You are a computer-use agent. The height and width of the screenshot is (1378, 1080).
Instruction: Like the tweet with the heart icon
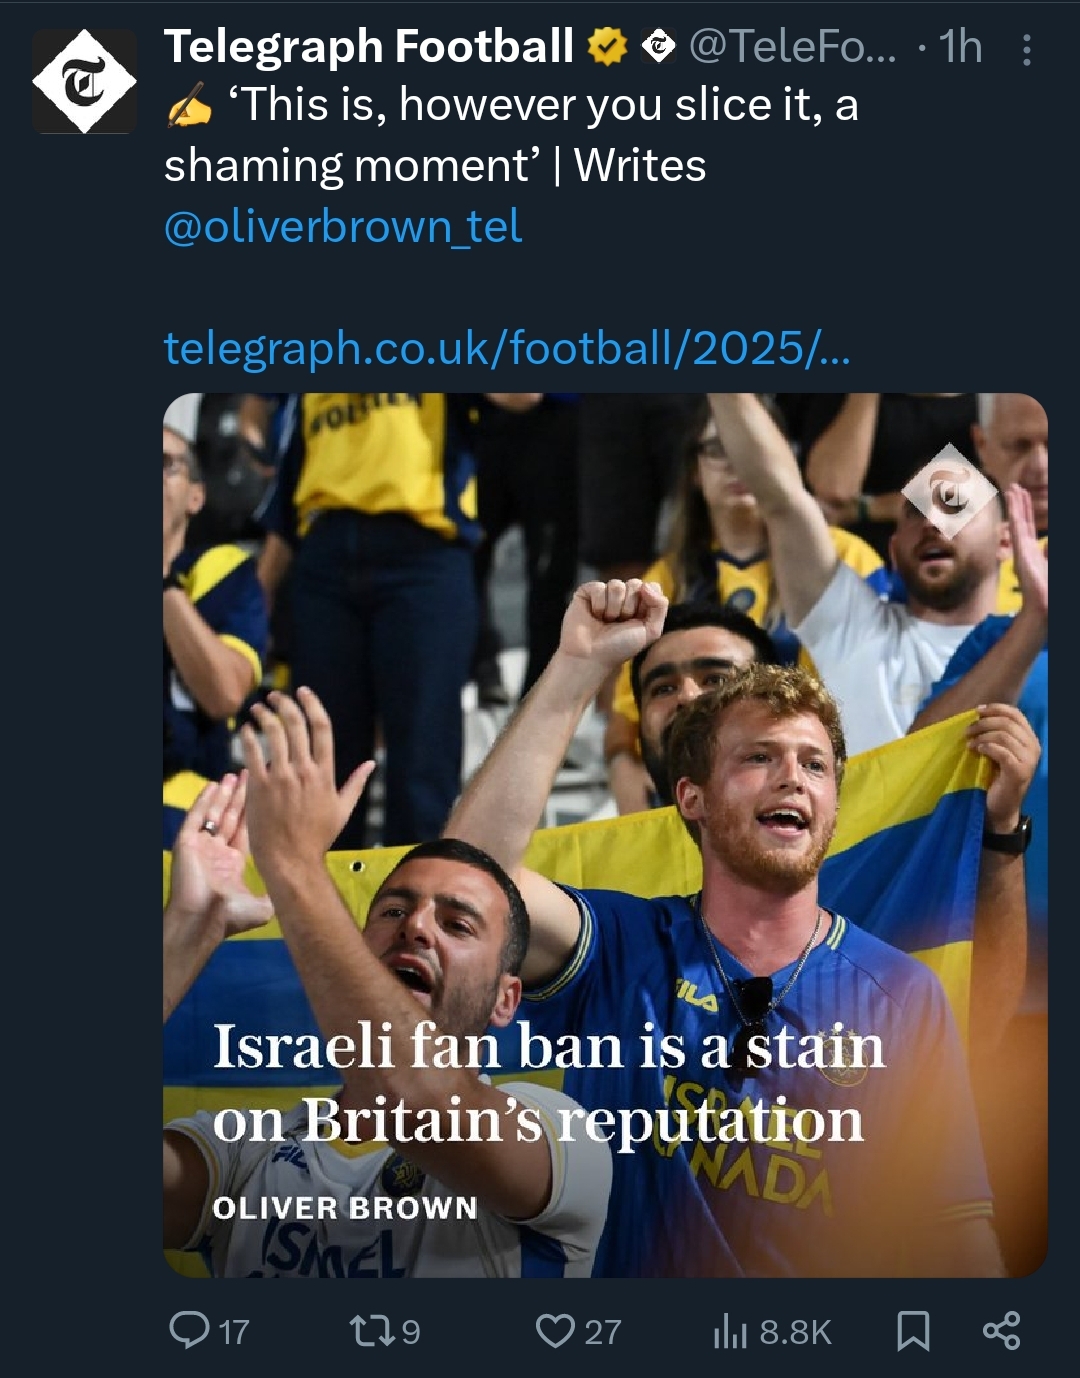pos(554,1331)
